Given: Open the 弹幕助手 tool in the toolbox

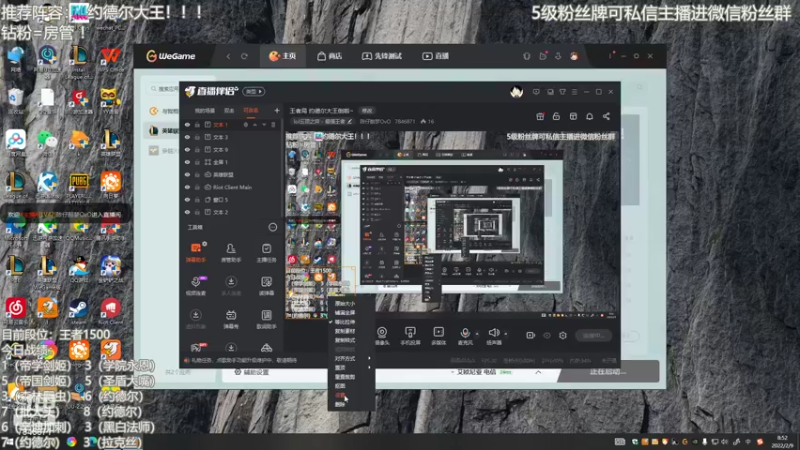Looking at the screenshot, I should tap(196, 252).
